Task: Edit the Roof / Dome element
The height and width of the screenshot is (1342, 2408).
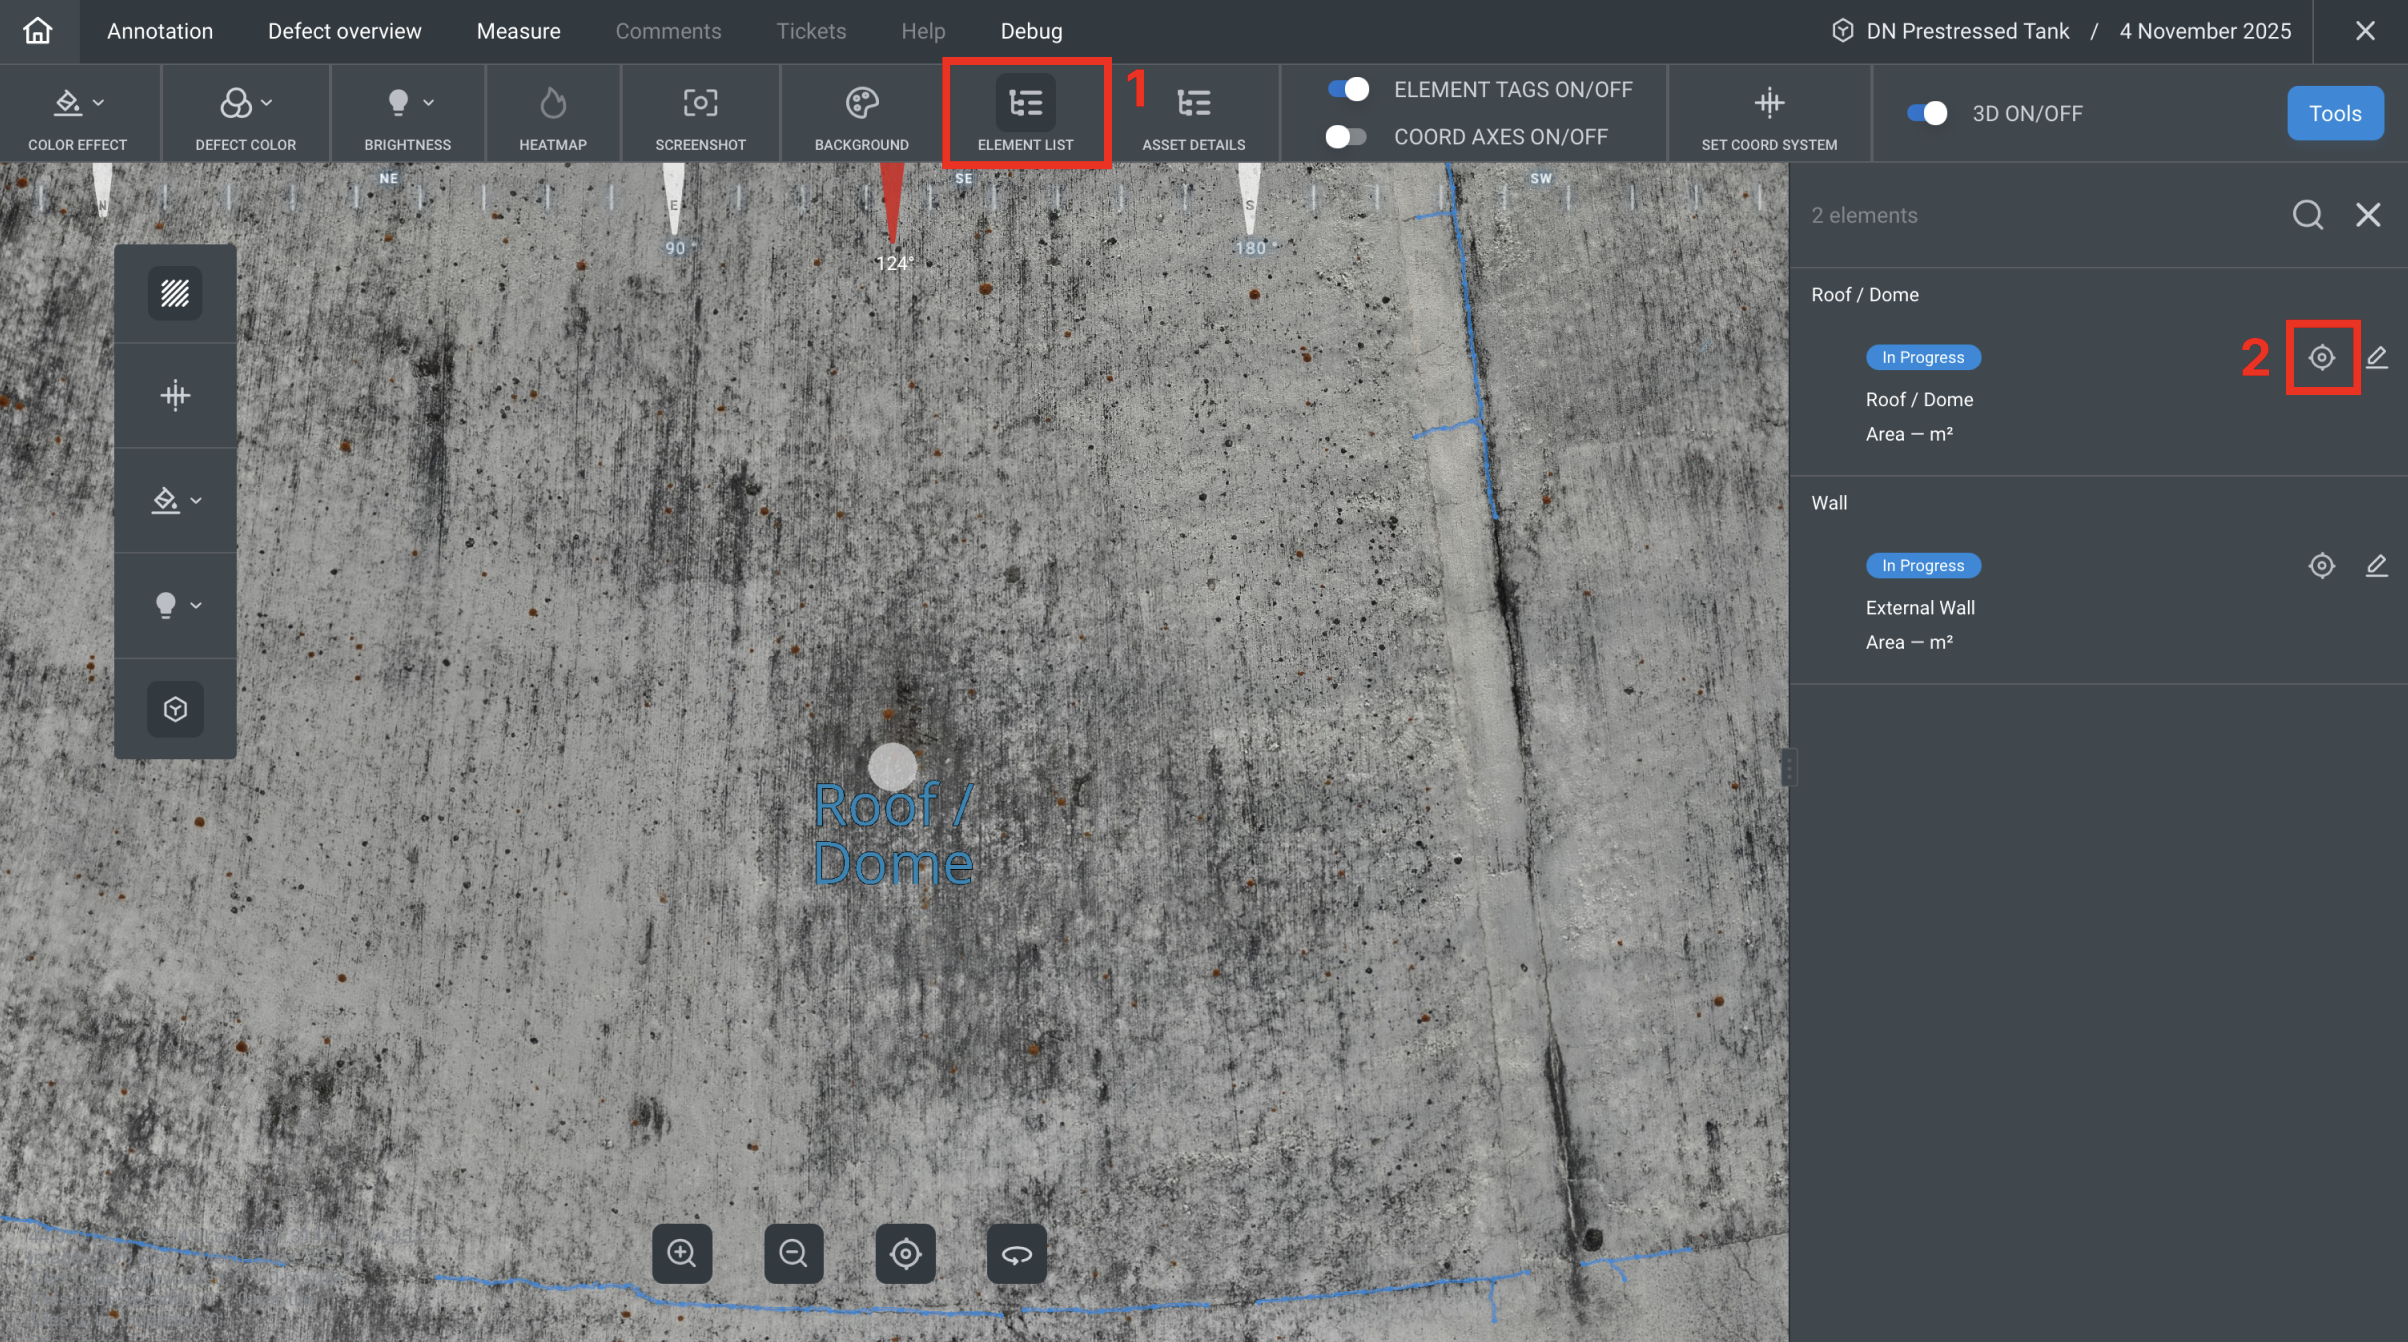Action: (2376, 357)
